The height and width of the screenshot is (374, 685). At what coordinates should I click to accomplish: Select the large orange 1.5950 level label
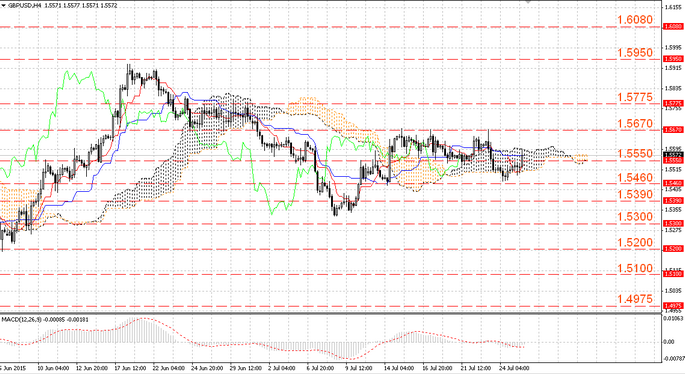click(x=635, y=53)
